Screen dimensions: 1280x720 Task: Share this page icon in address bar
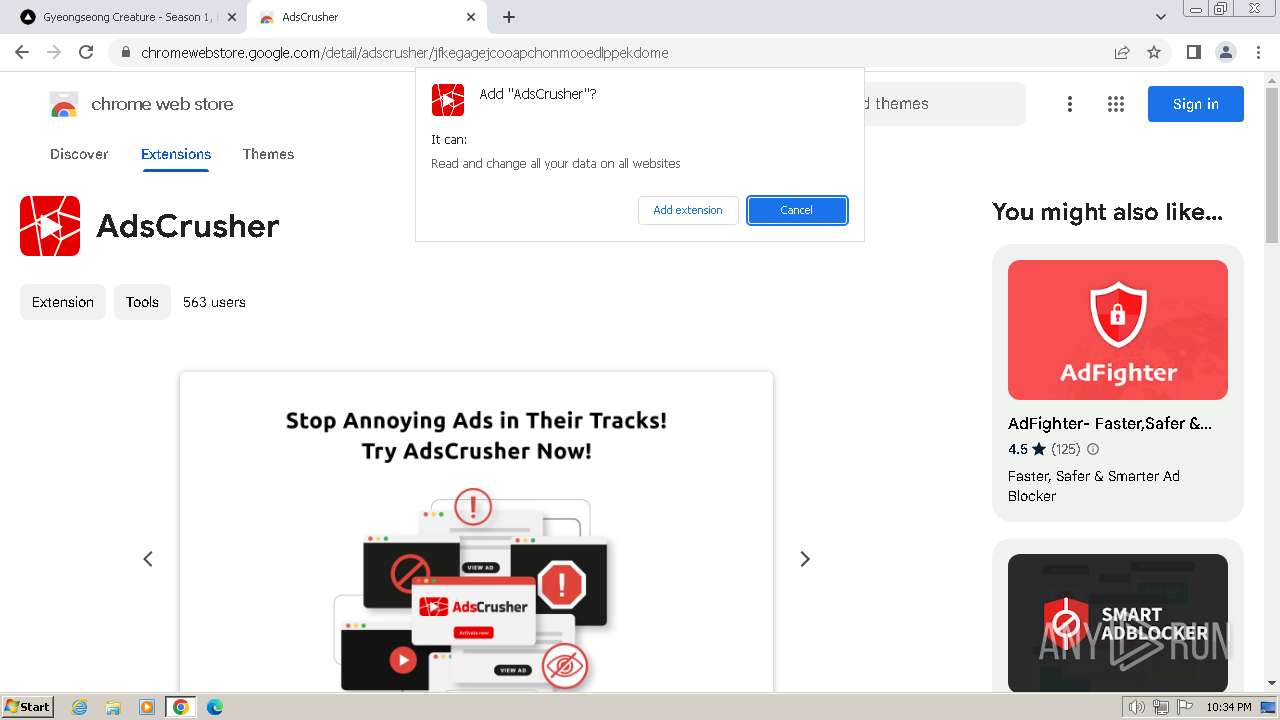pyautogui.click(x=1122, y=52)
